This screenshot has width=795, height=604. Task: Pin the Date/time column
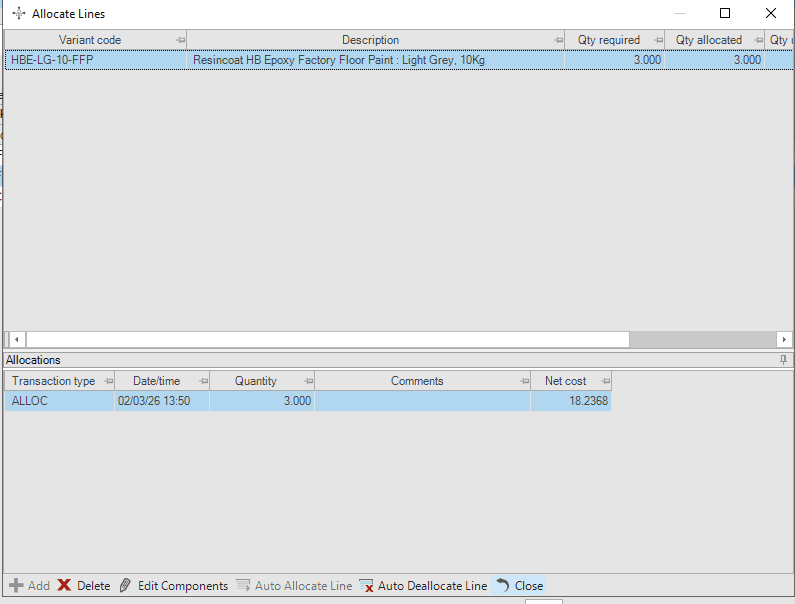pos(203,381)
